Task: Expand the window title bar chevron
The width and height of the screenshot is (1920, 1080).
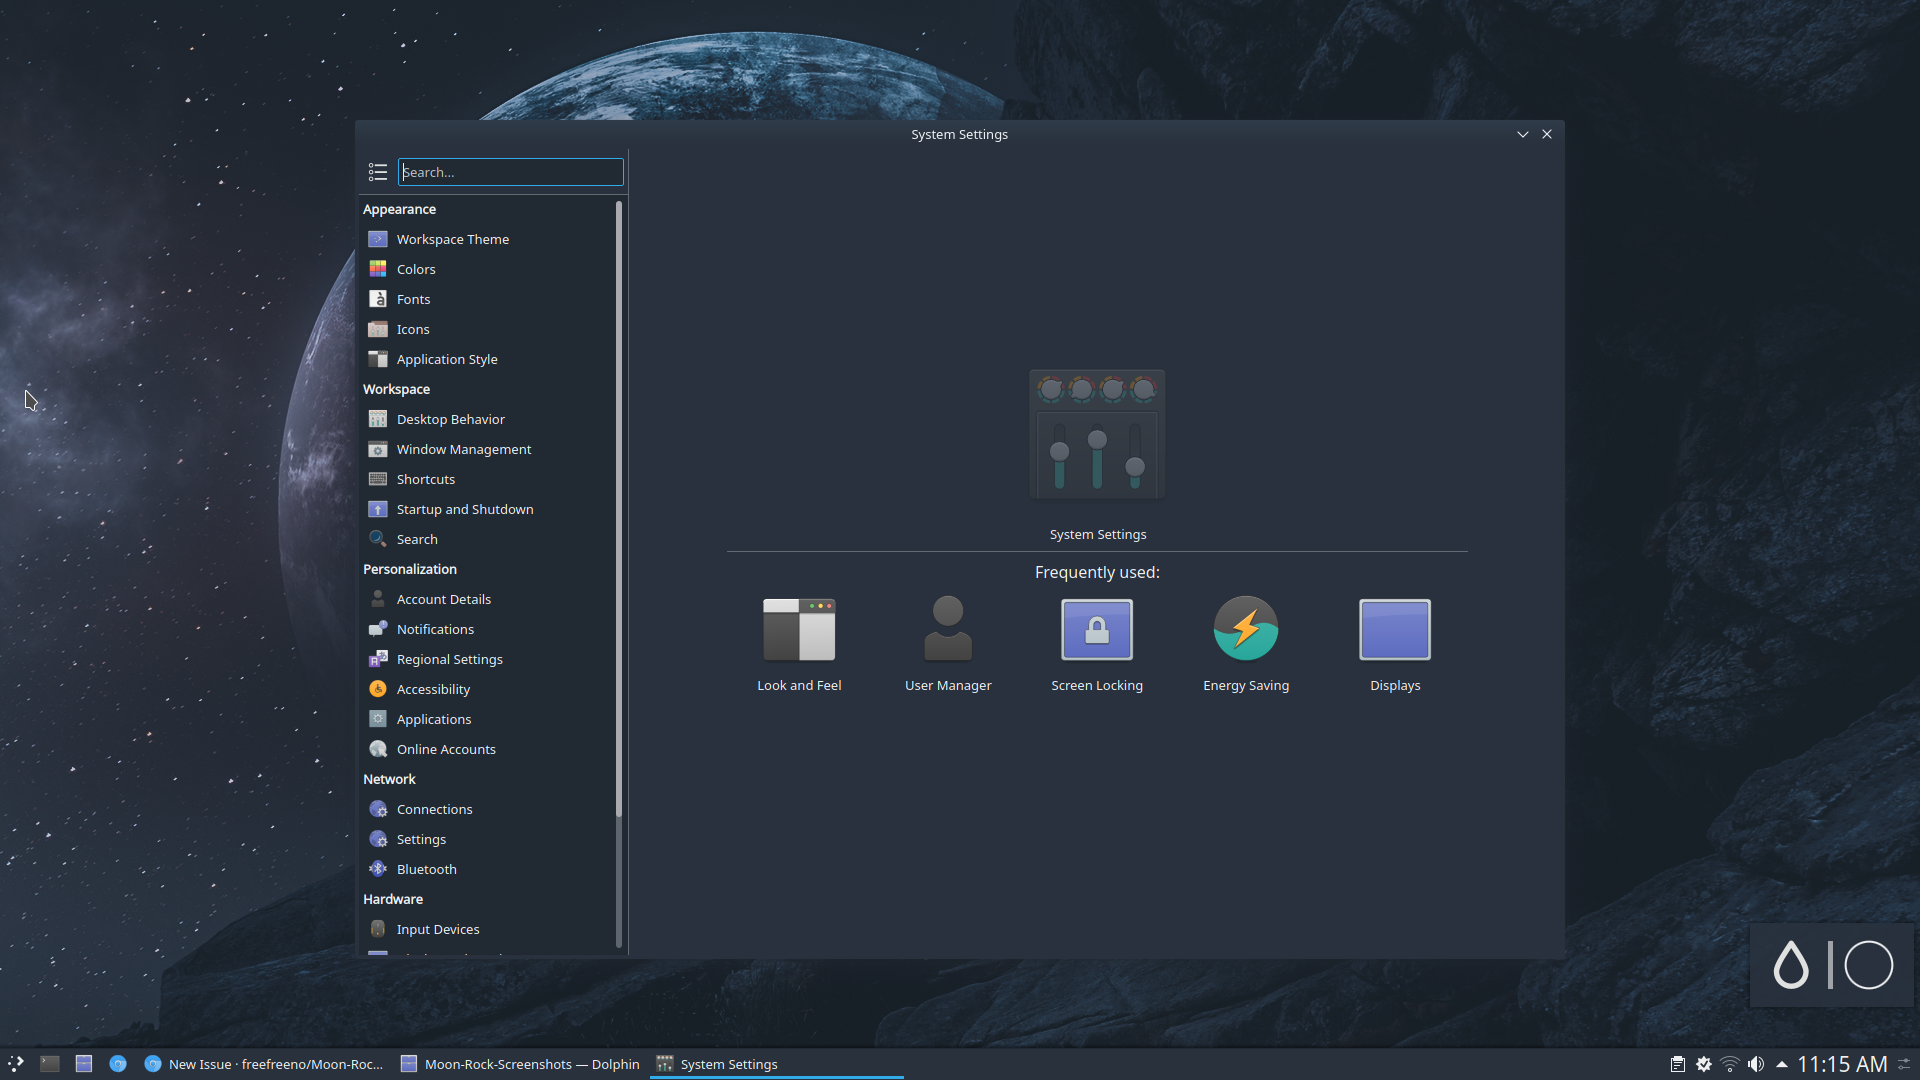Action: 1521,133
